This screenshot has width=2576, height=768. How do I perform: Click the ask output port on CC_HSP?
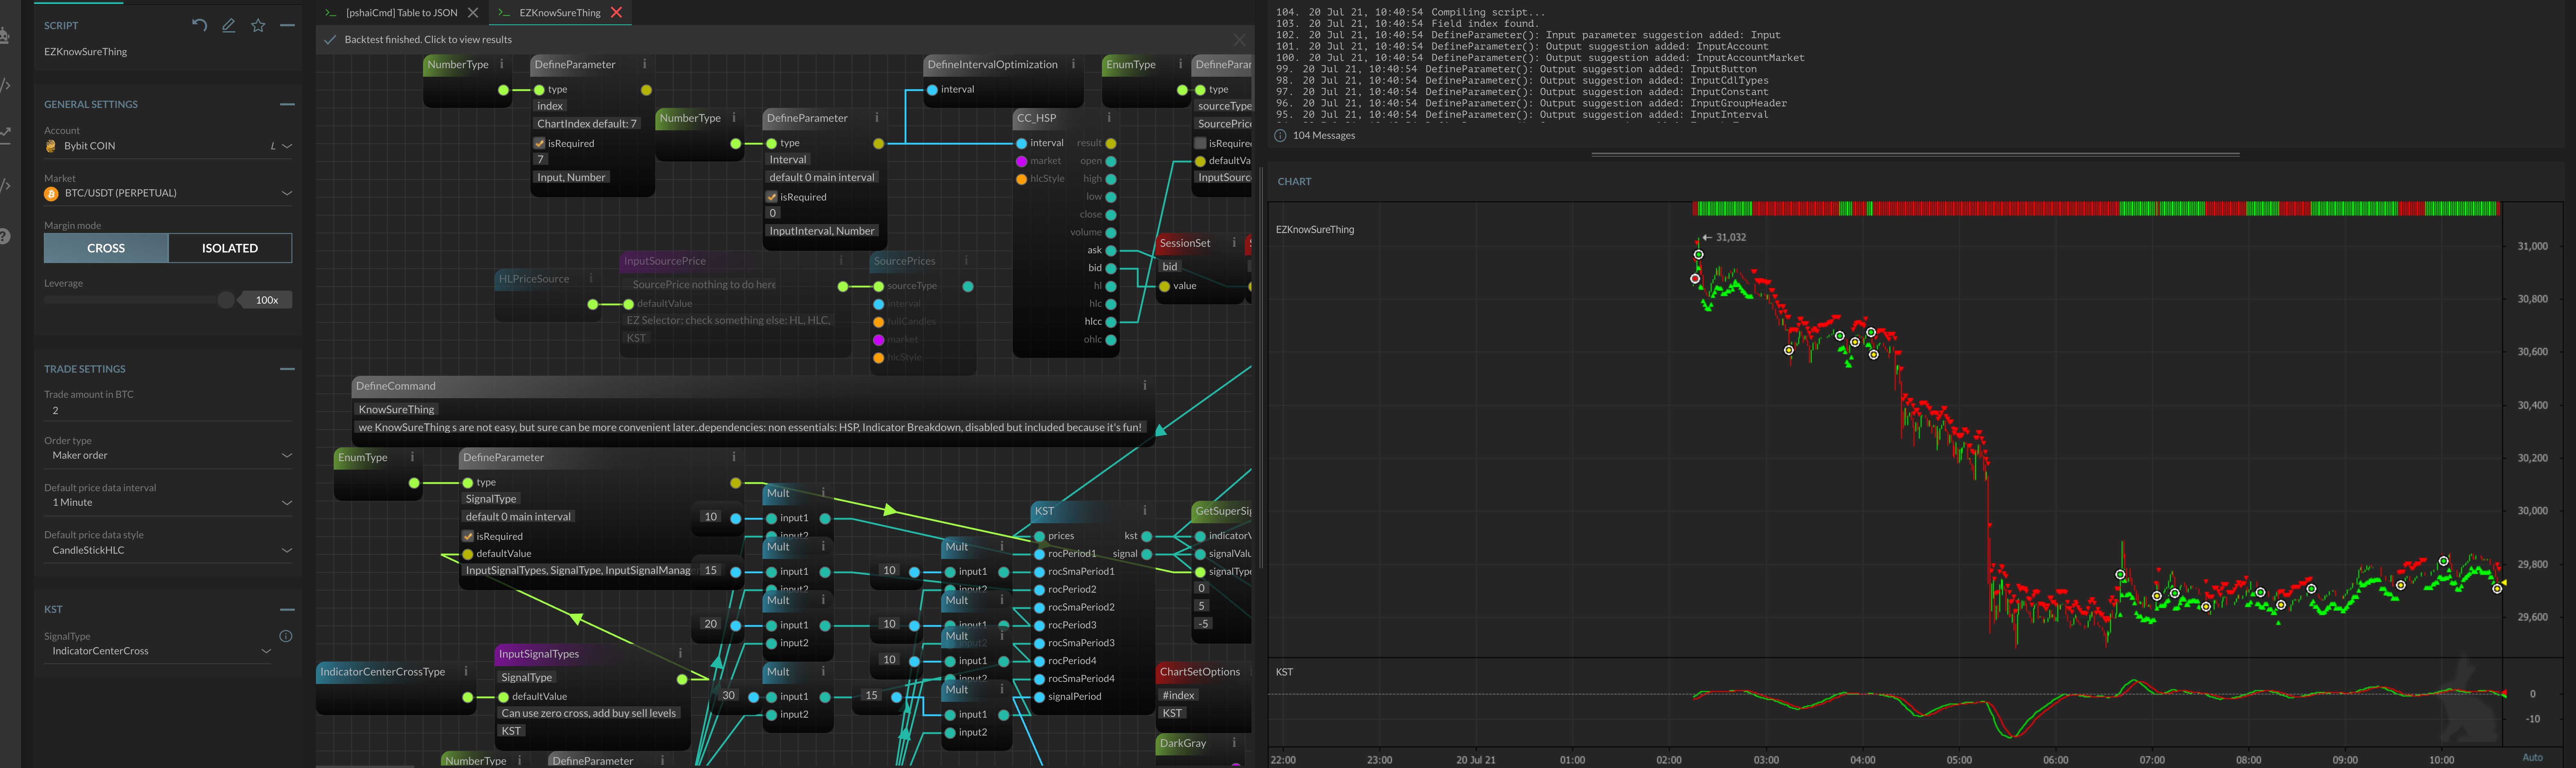pyautogui.click(x=1110, y=250)
